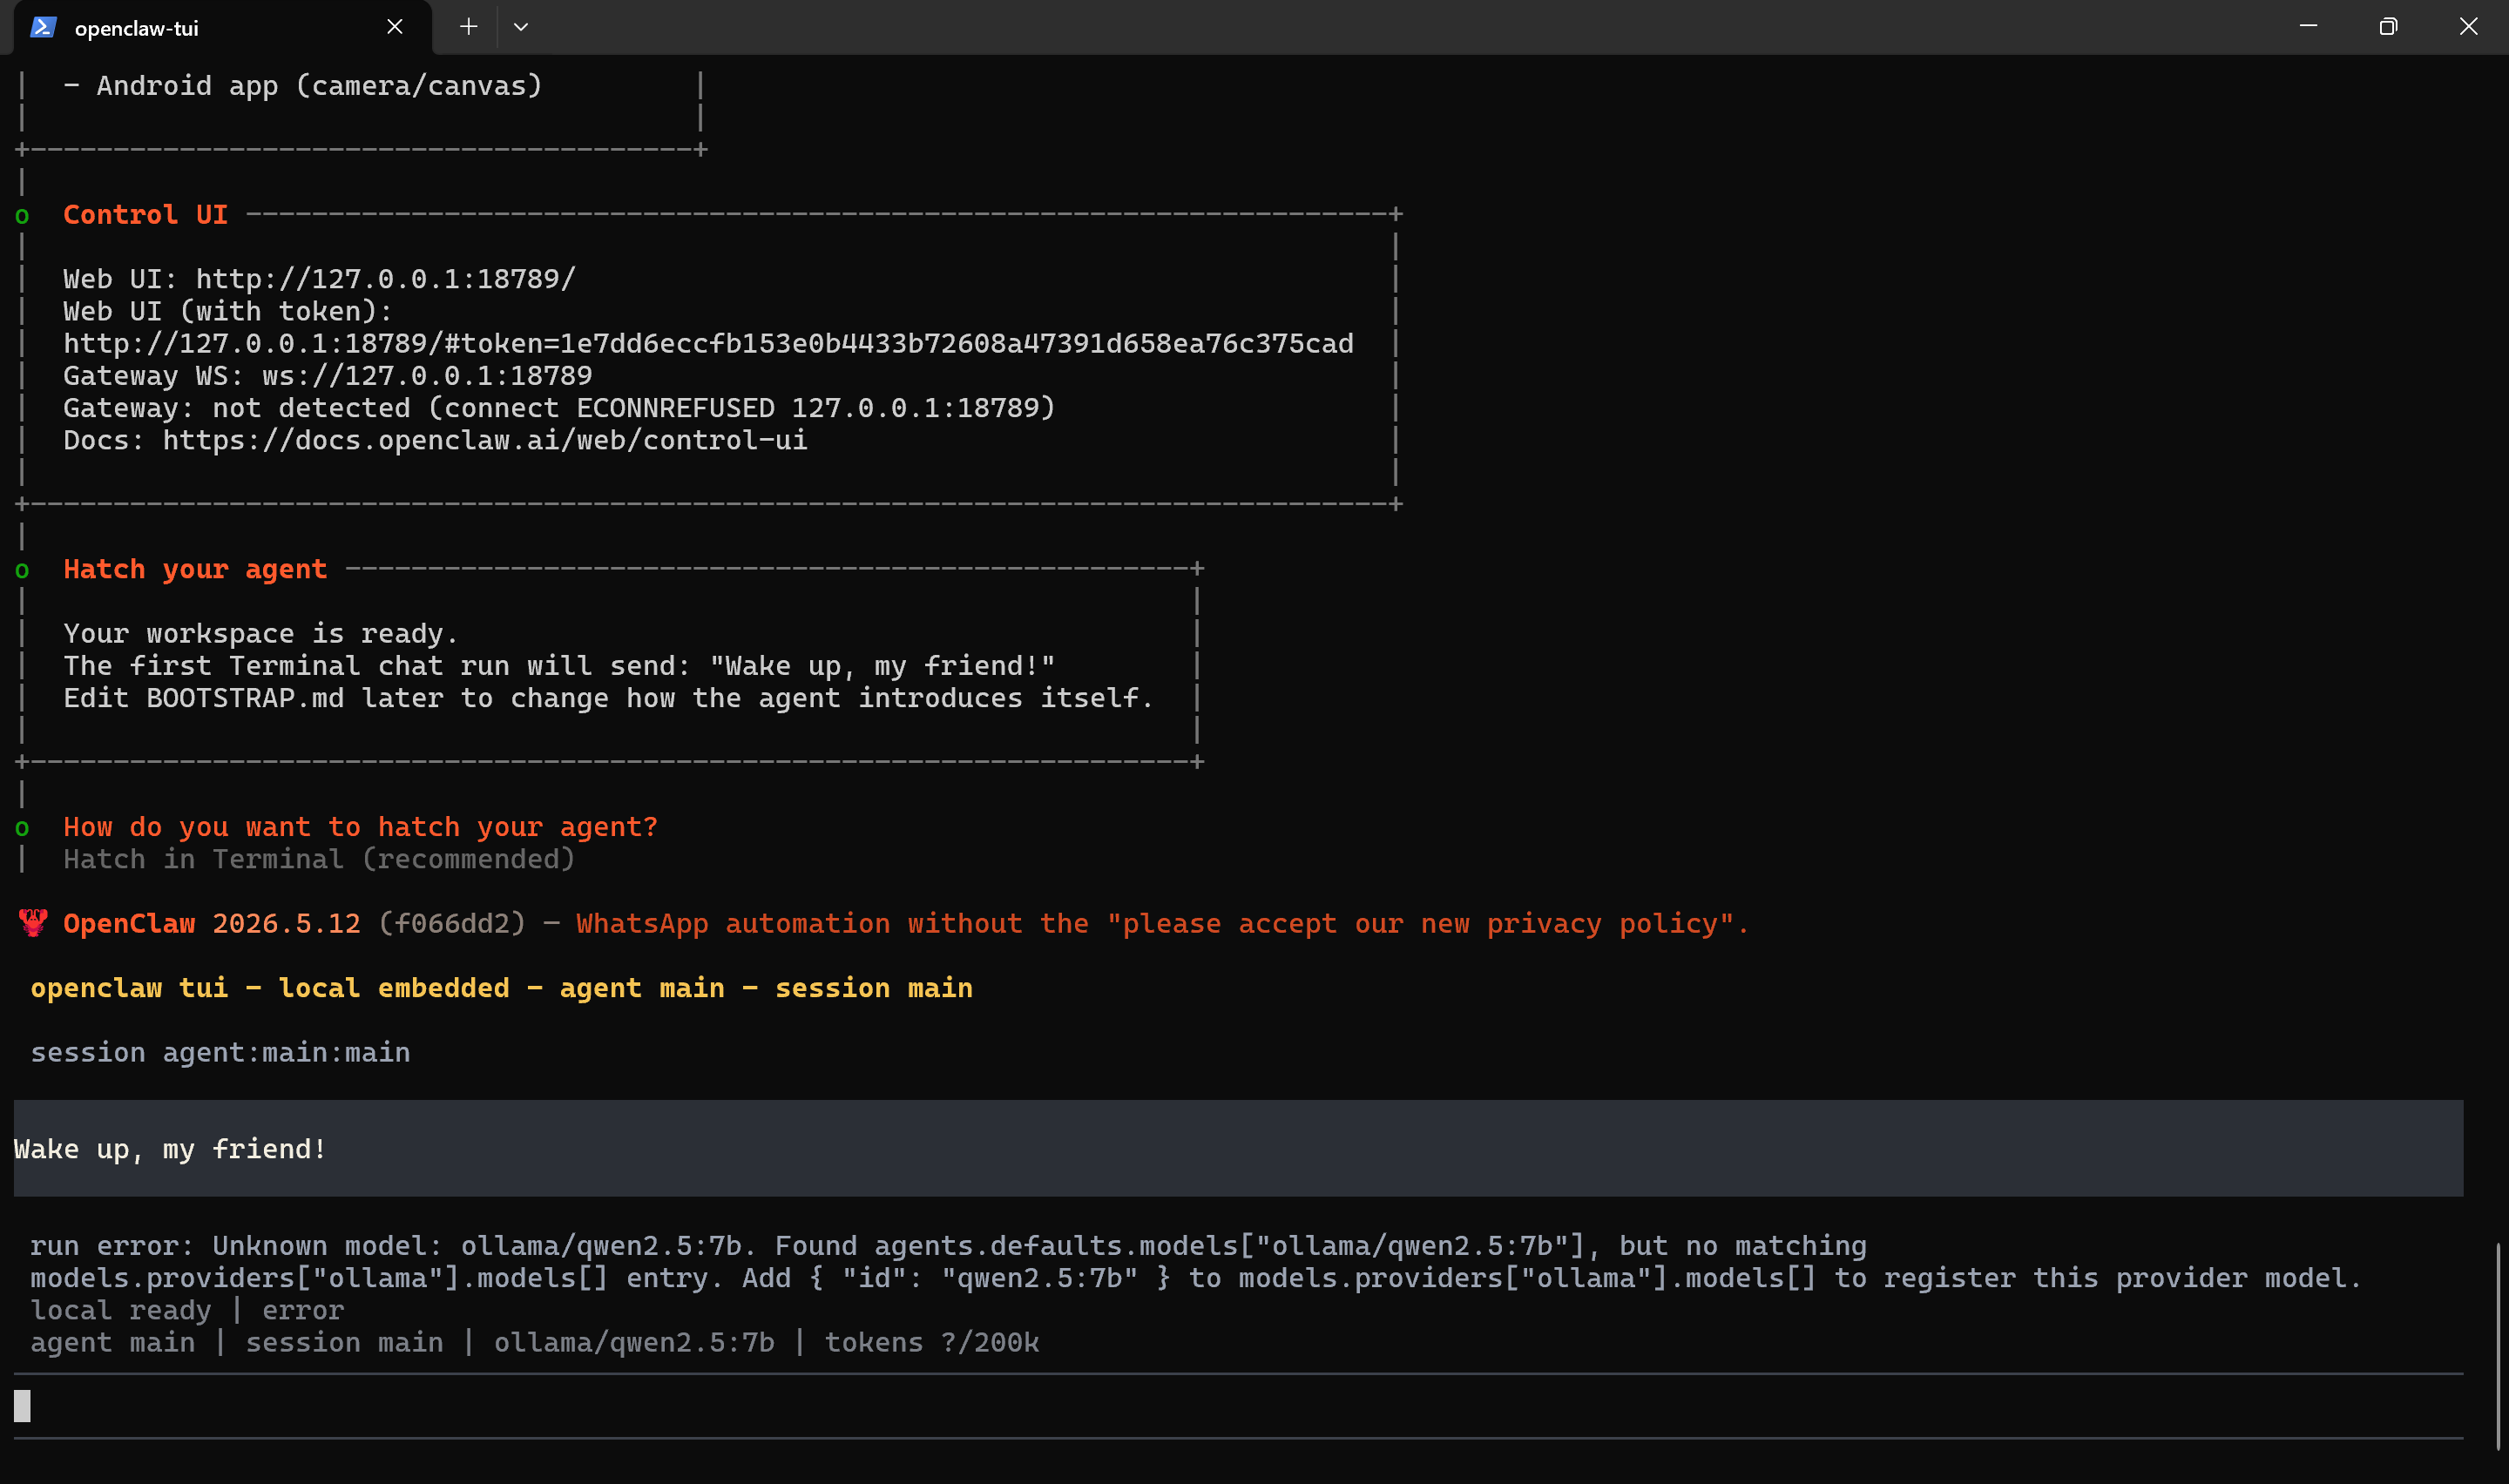2509x1484 pixels.
Task: Click the 'Edit BOOTSTRAP.md later' instruction line
Action: click(x=608, y=698)
